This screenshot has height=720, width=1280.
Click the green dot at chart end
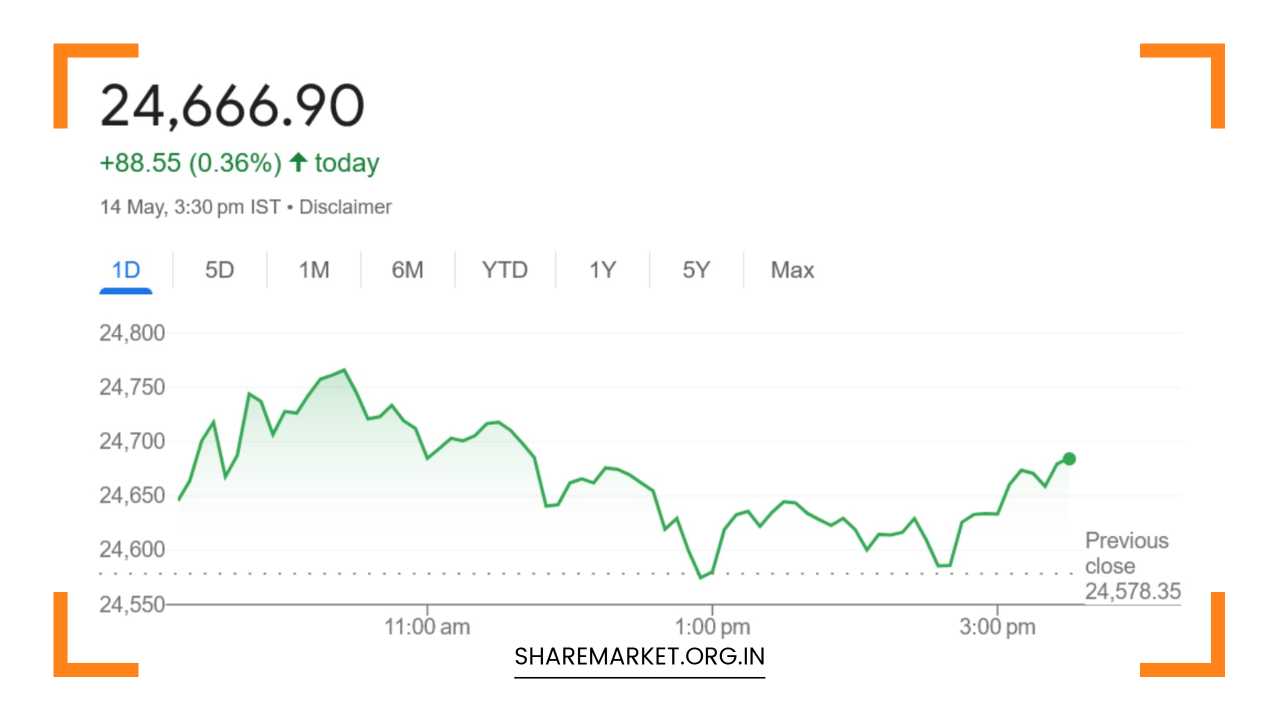[1069, 459]
